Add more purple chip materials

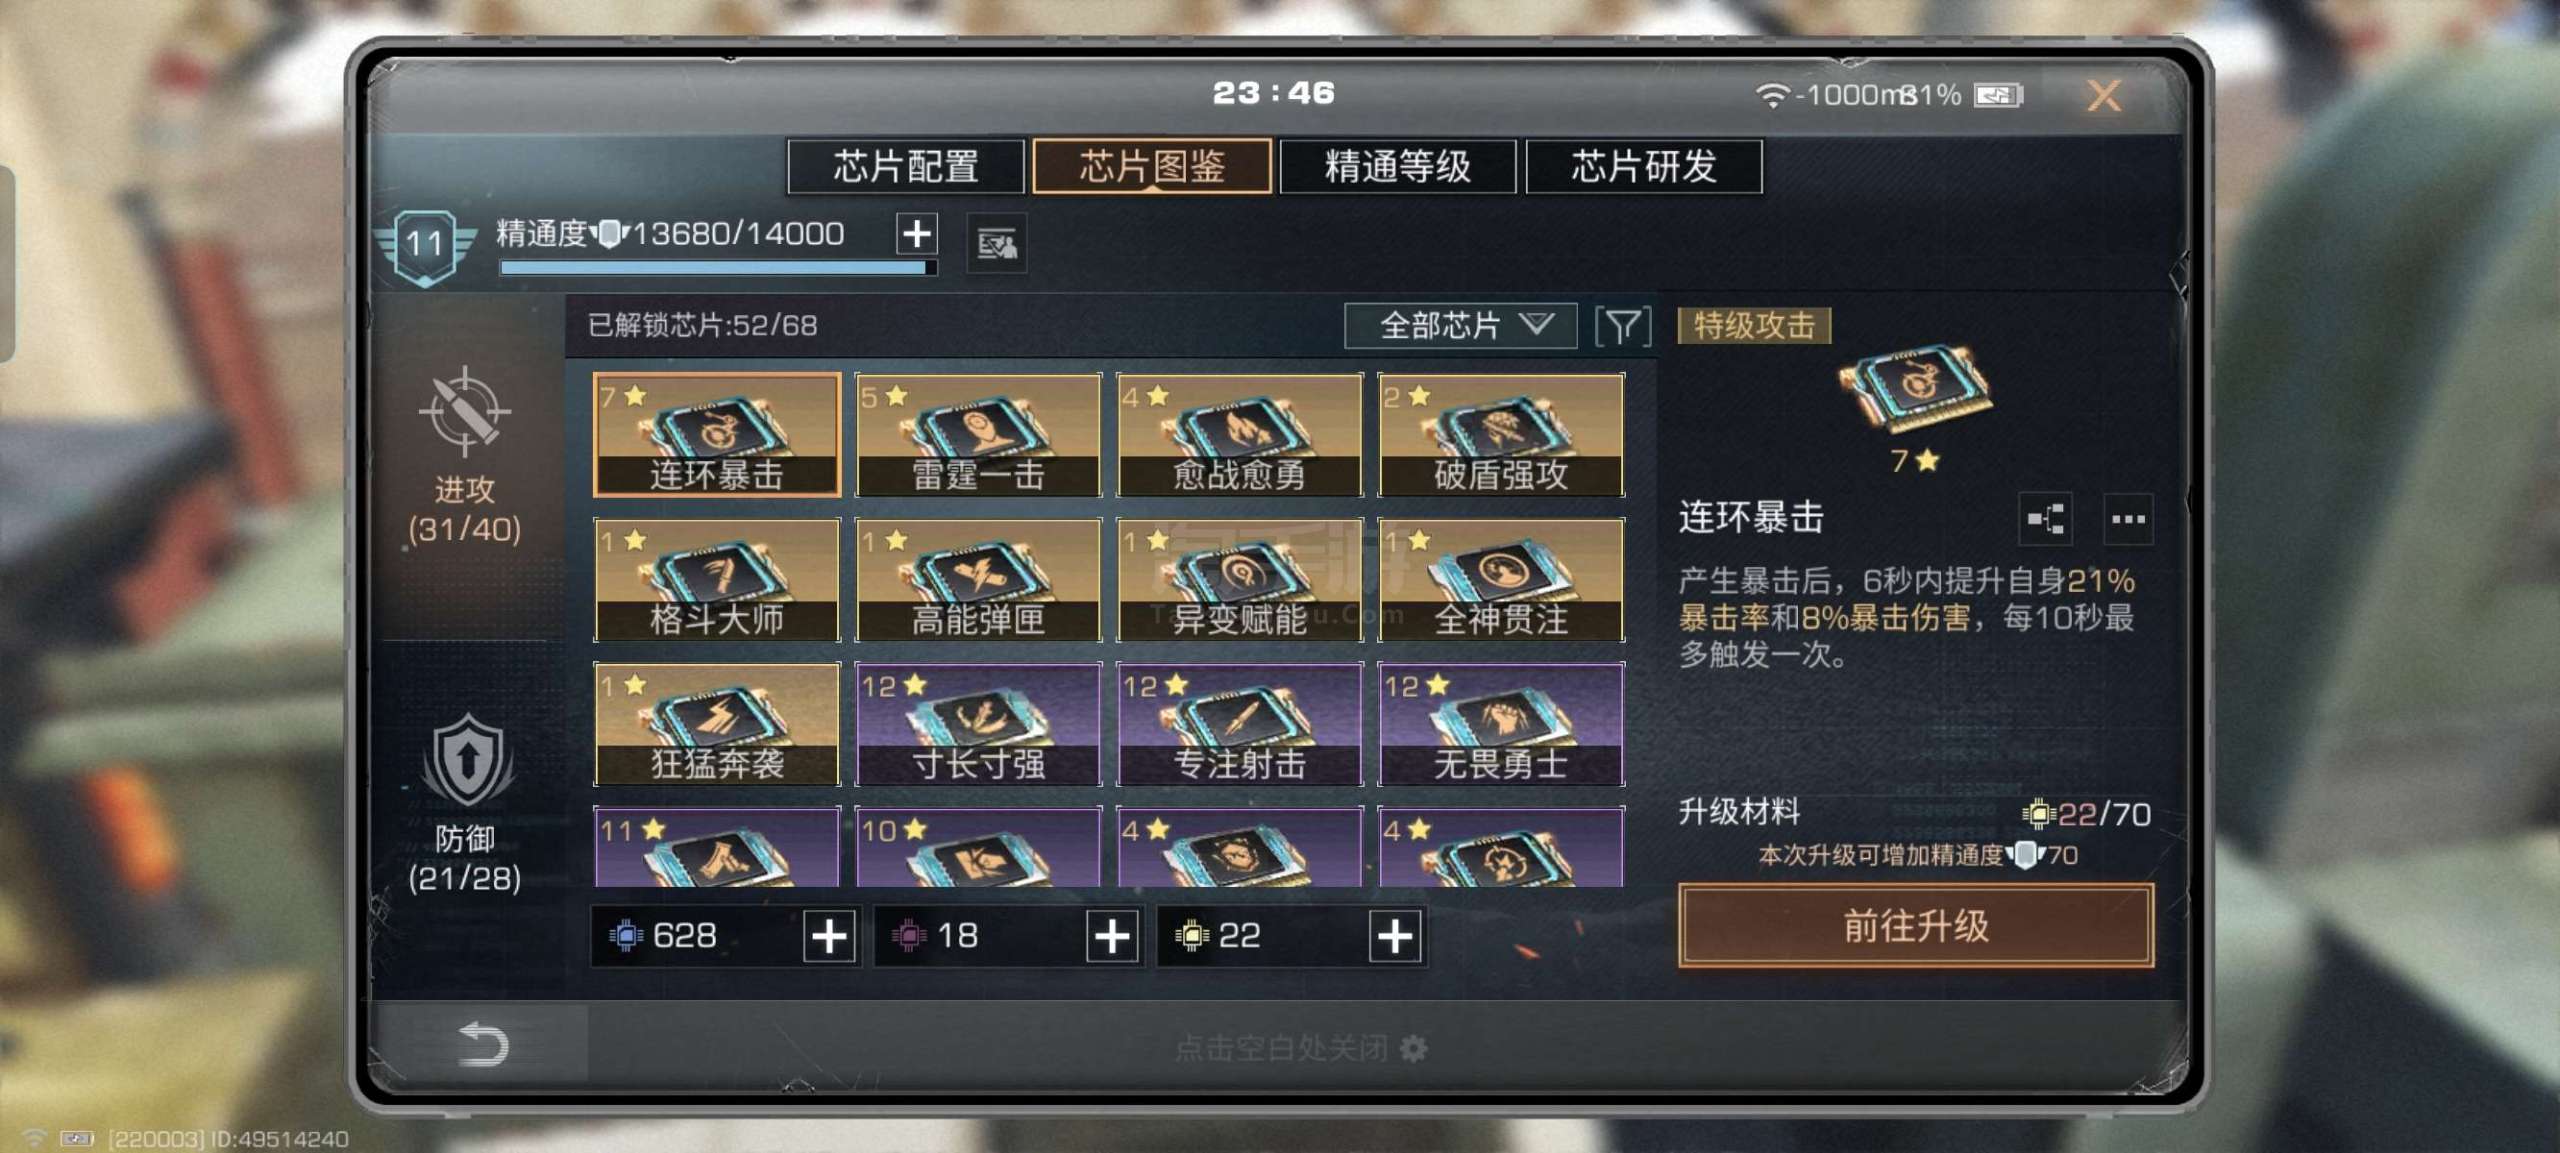[x=1112, y=936]
